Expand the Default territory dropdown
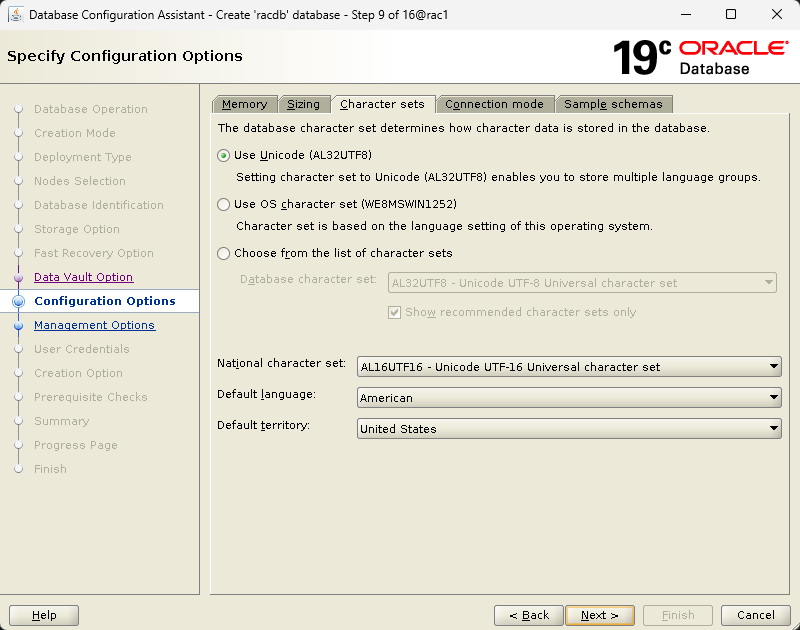Viewport: 800px width, 630px height. click(569, 429)
